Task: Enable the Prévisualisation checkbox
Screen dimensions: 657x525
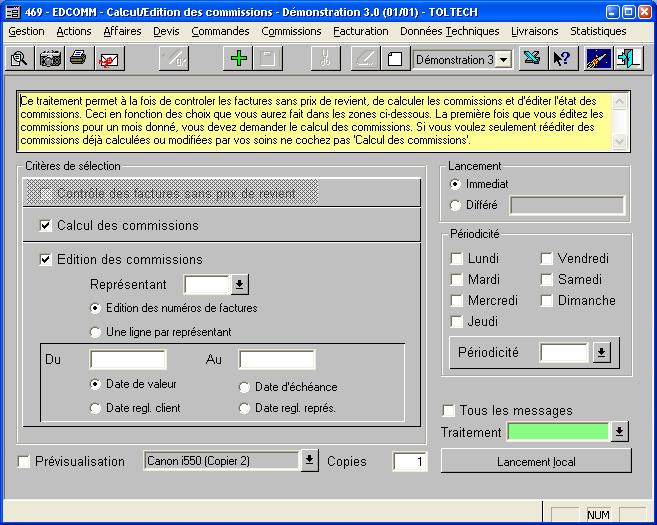Action: click(x=25, y=462)
